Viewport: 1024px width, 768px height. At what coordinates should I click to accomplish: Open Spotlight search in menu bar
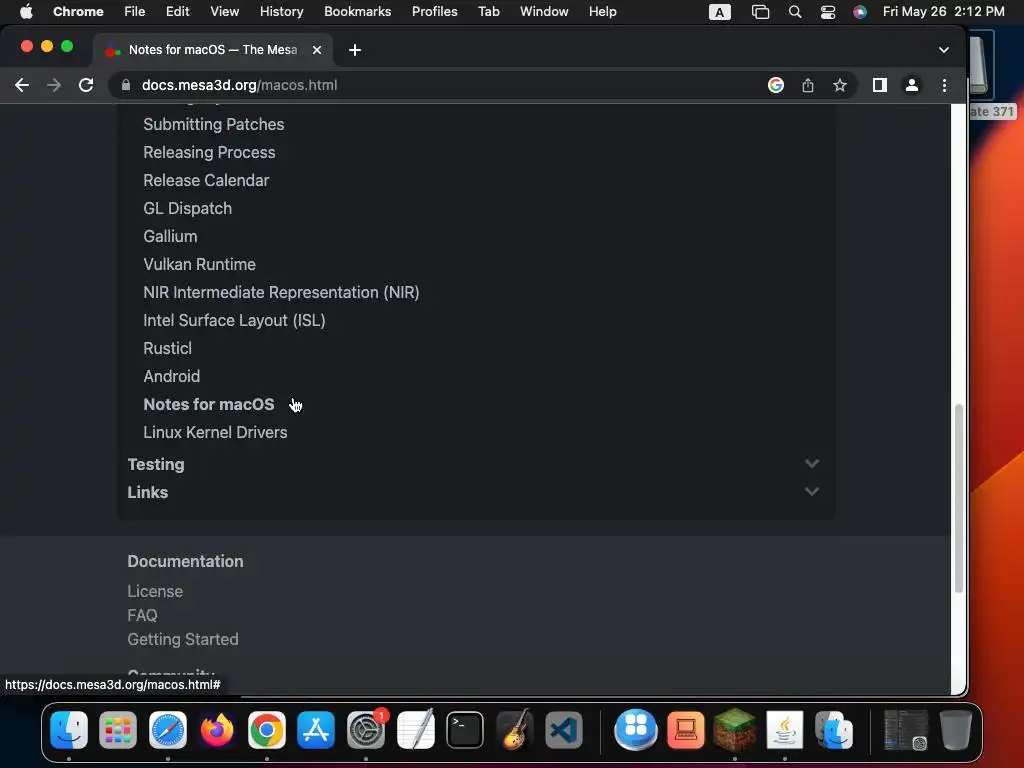[795, 12]
